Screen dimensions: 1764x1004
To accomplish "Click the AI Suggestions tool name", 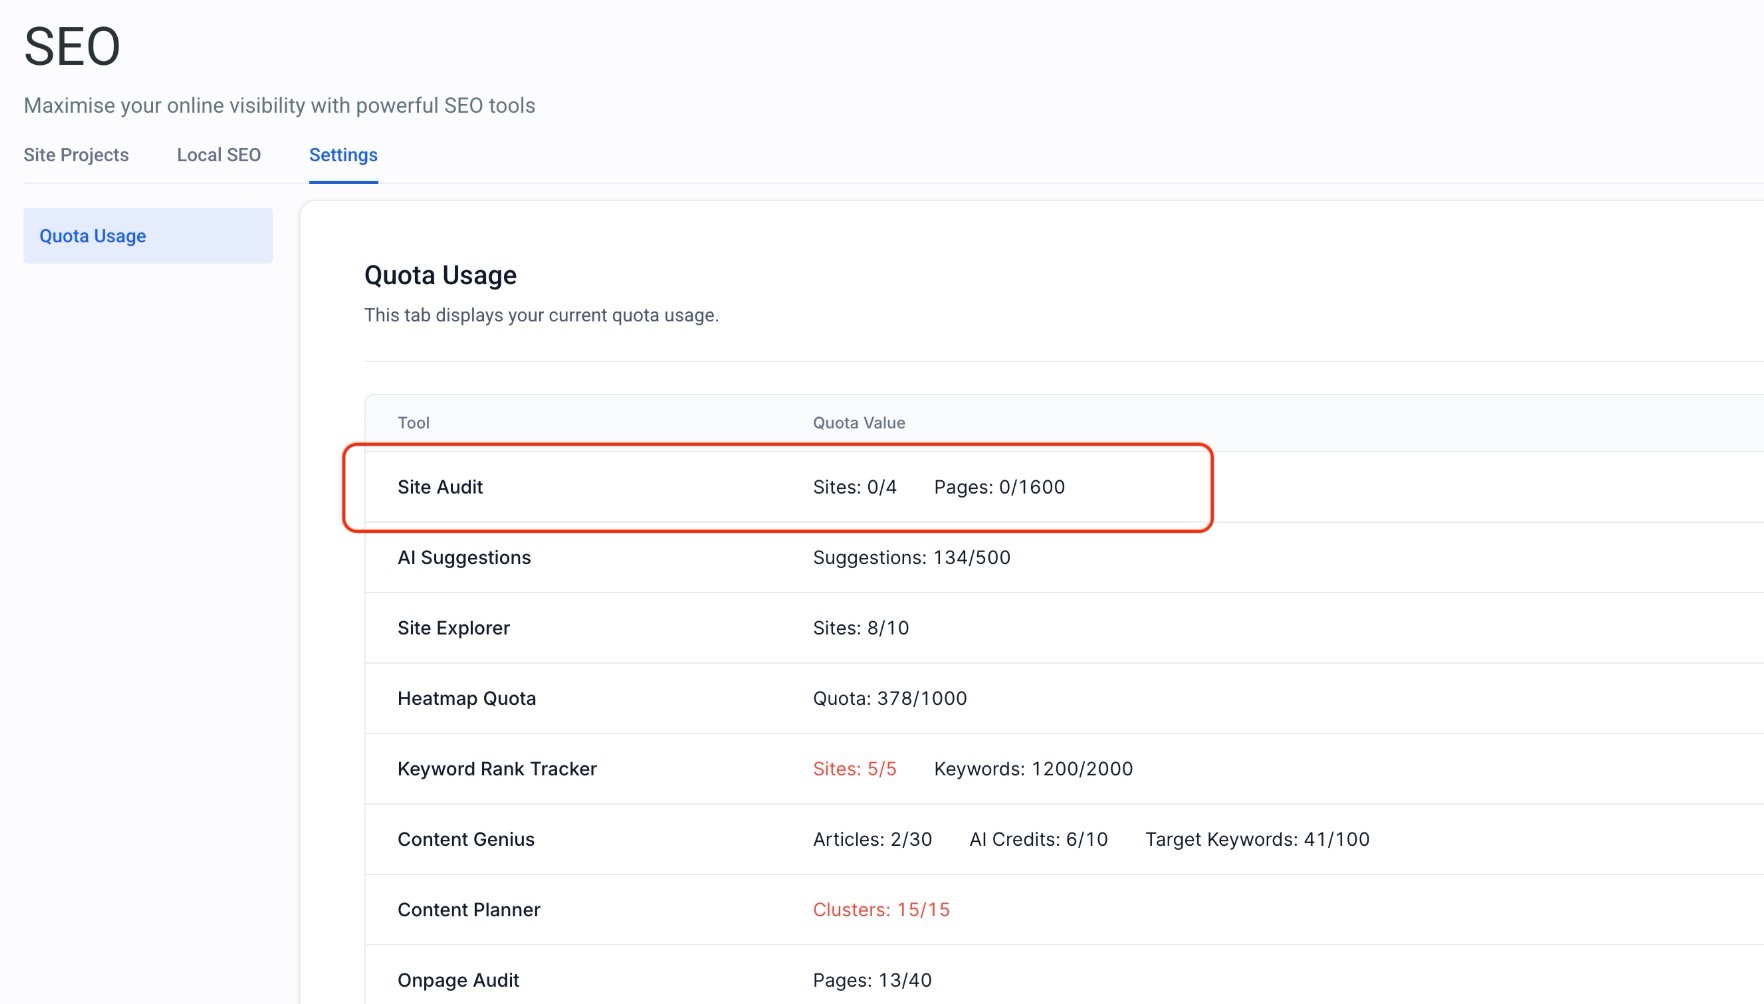I will (464, 558).
